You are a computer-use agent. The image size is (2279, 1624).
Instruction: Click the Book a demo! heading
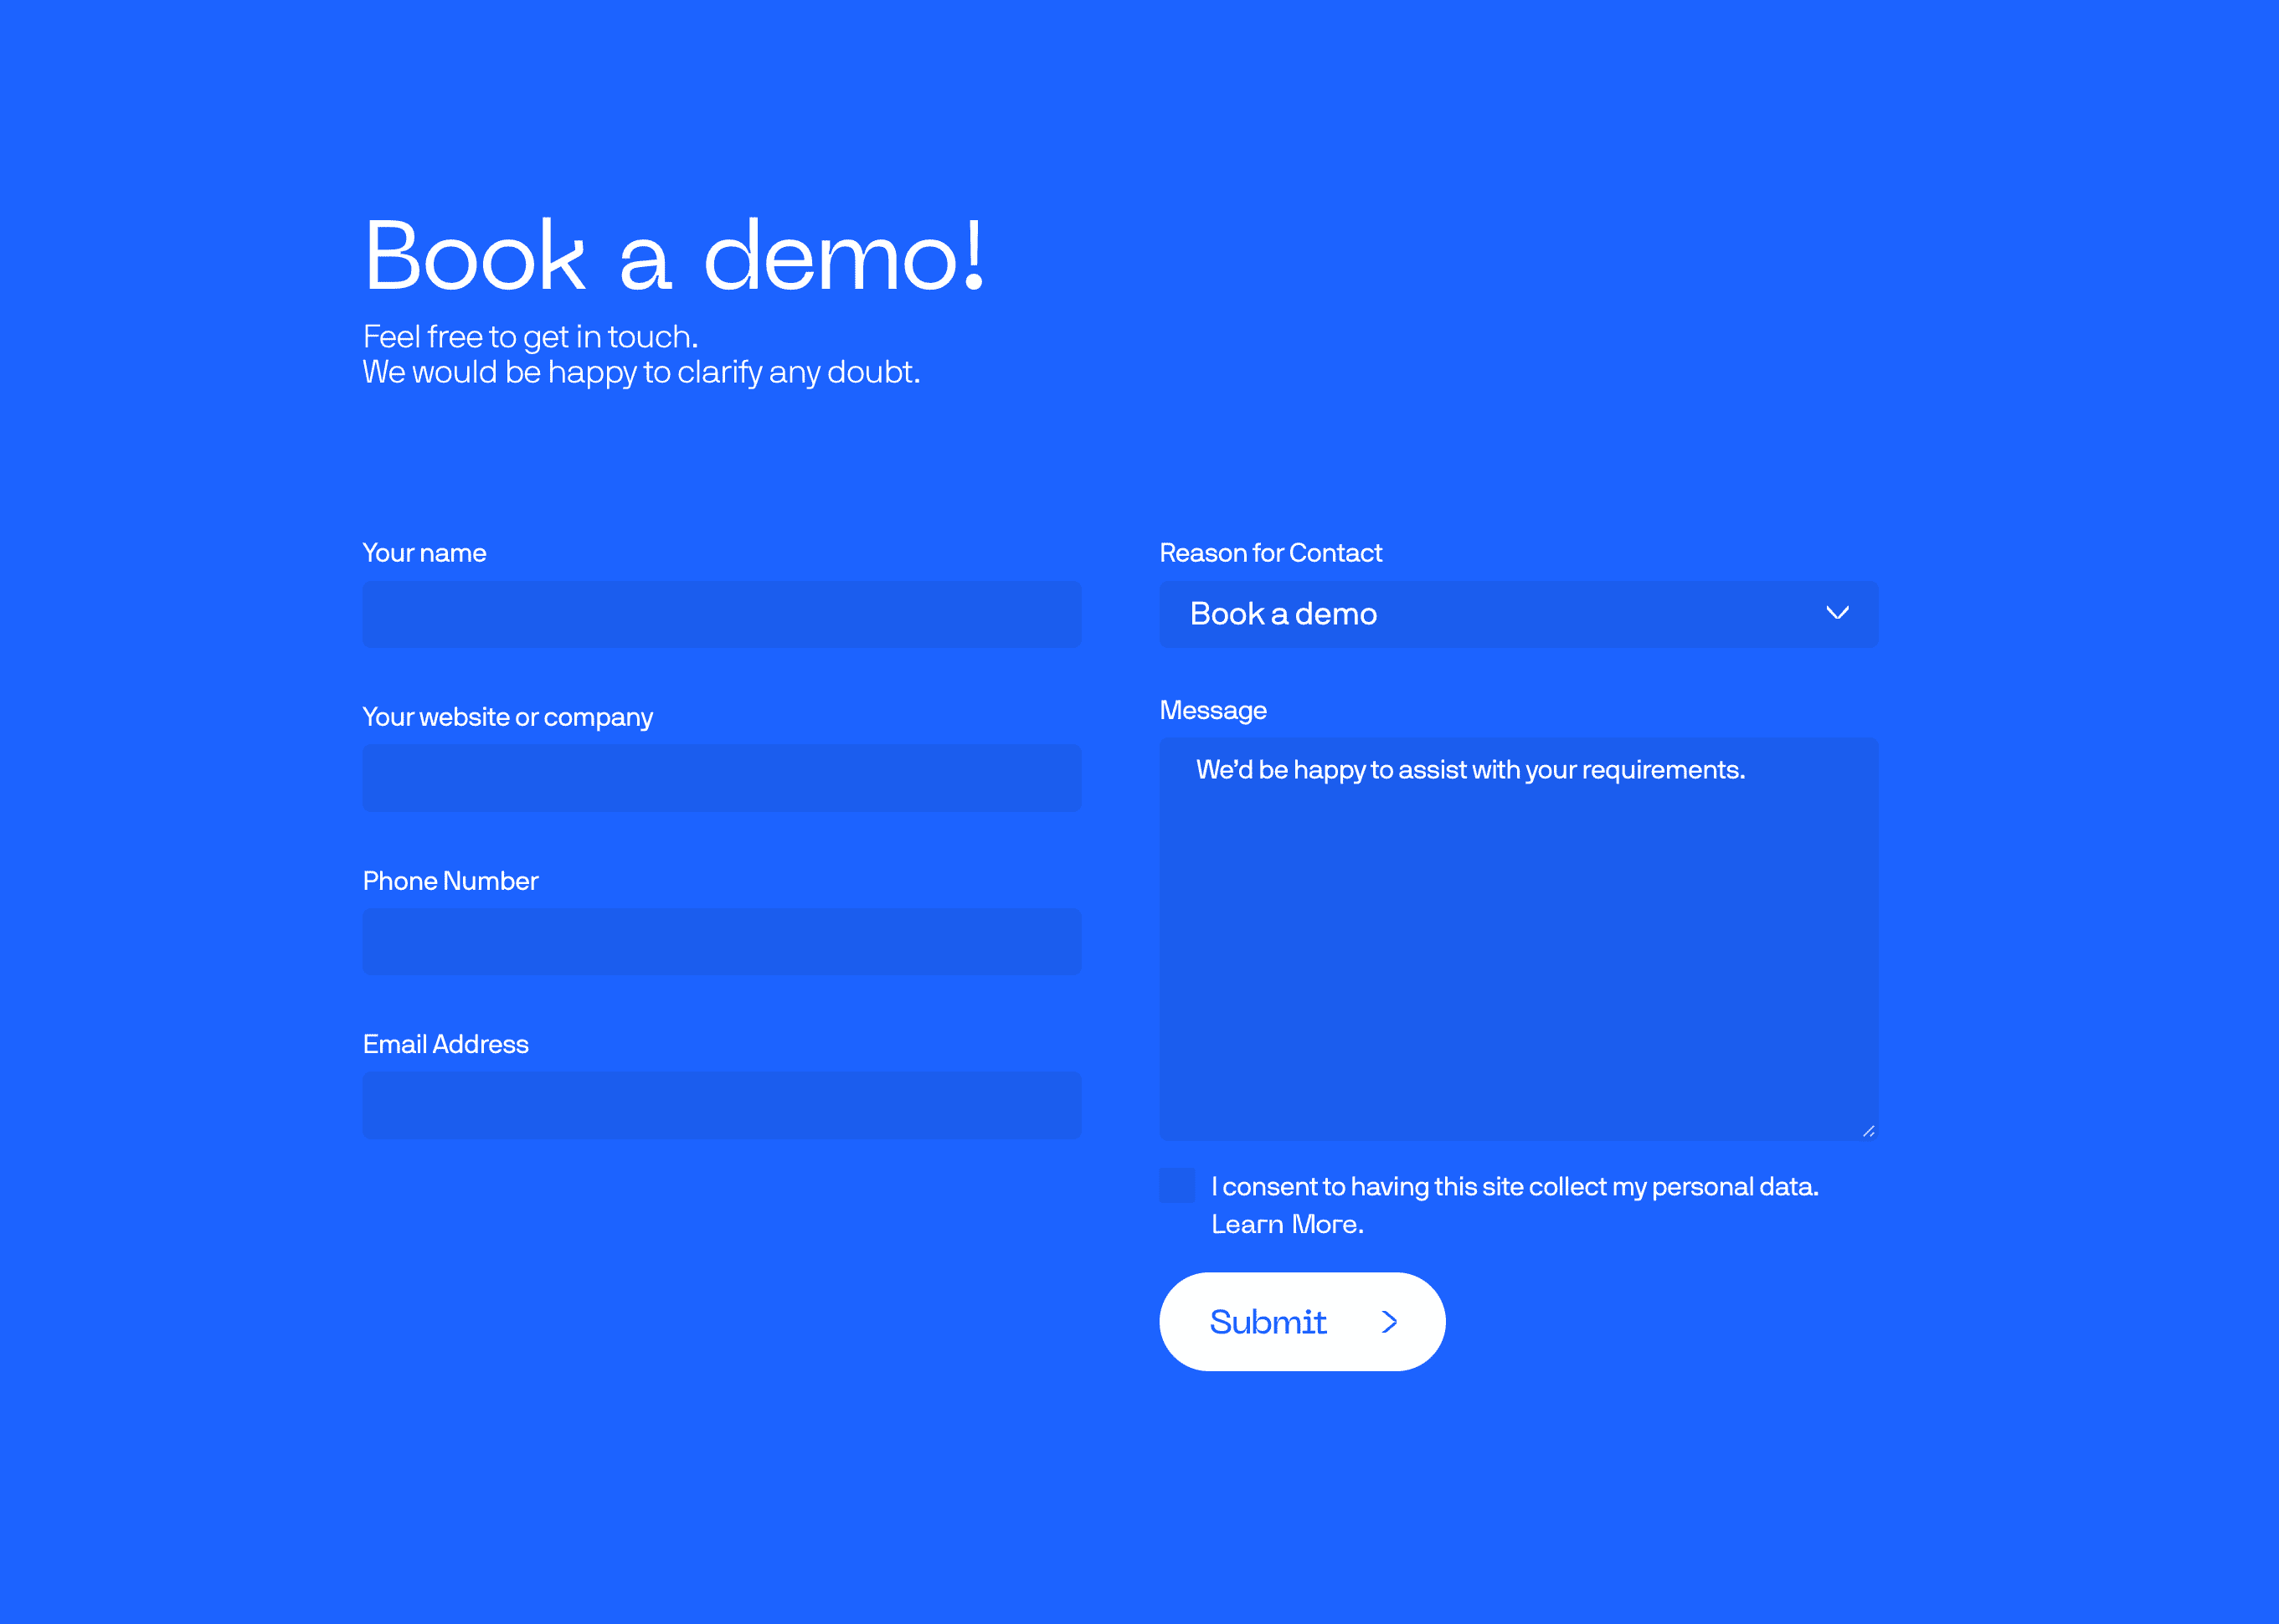click(675, 256)
